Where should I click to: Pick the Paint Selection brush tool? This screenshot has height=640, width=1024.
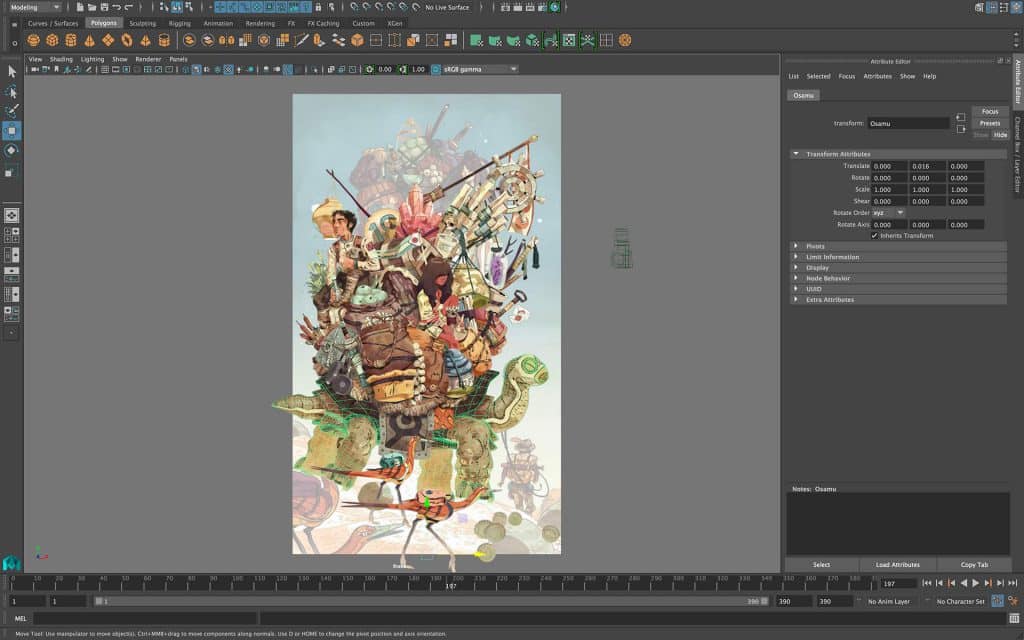(x=11, y=111)
